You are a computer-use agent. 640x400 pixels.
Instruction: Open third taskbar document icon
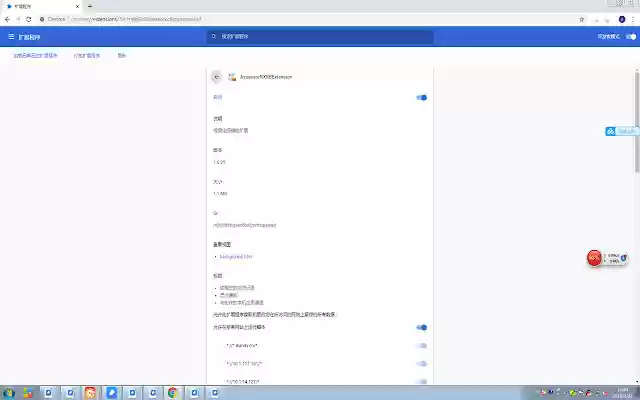tap(132, 393)
